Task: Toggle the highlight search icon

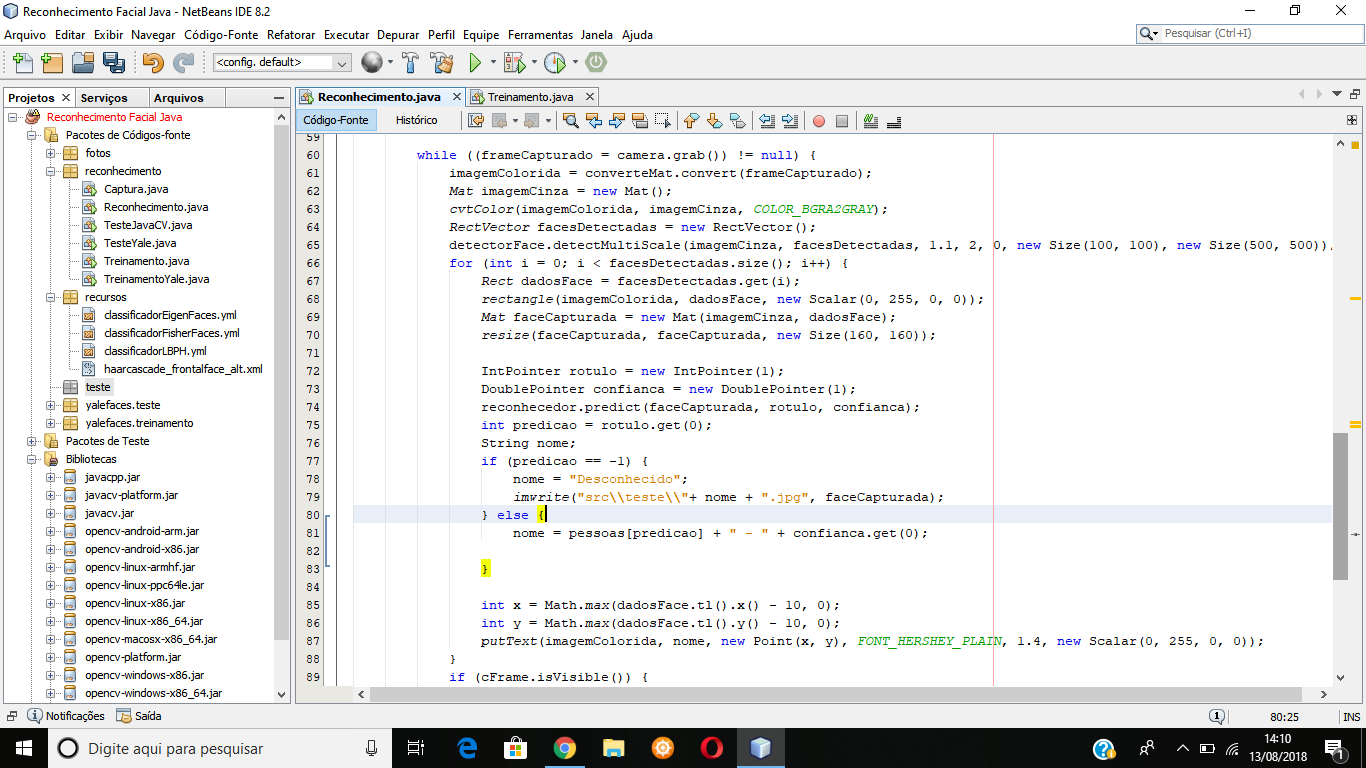Action: (640, 120)
